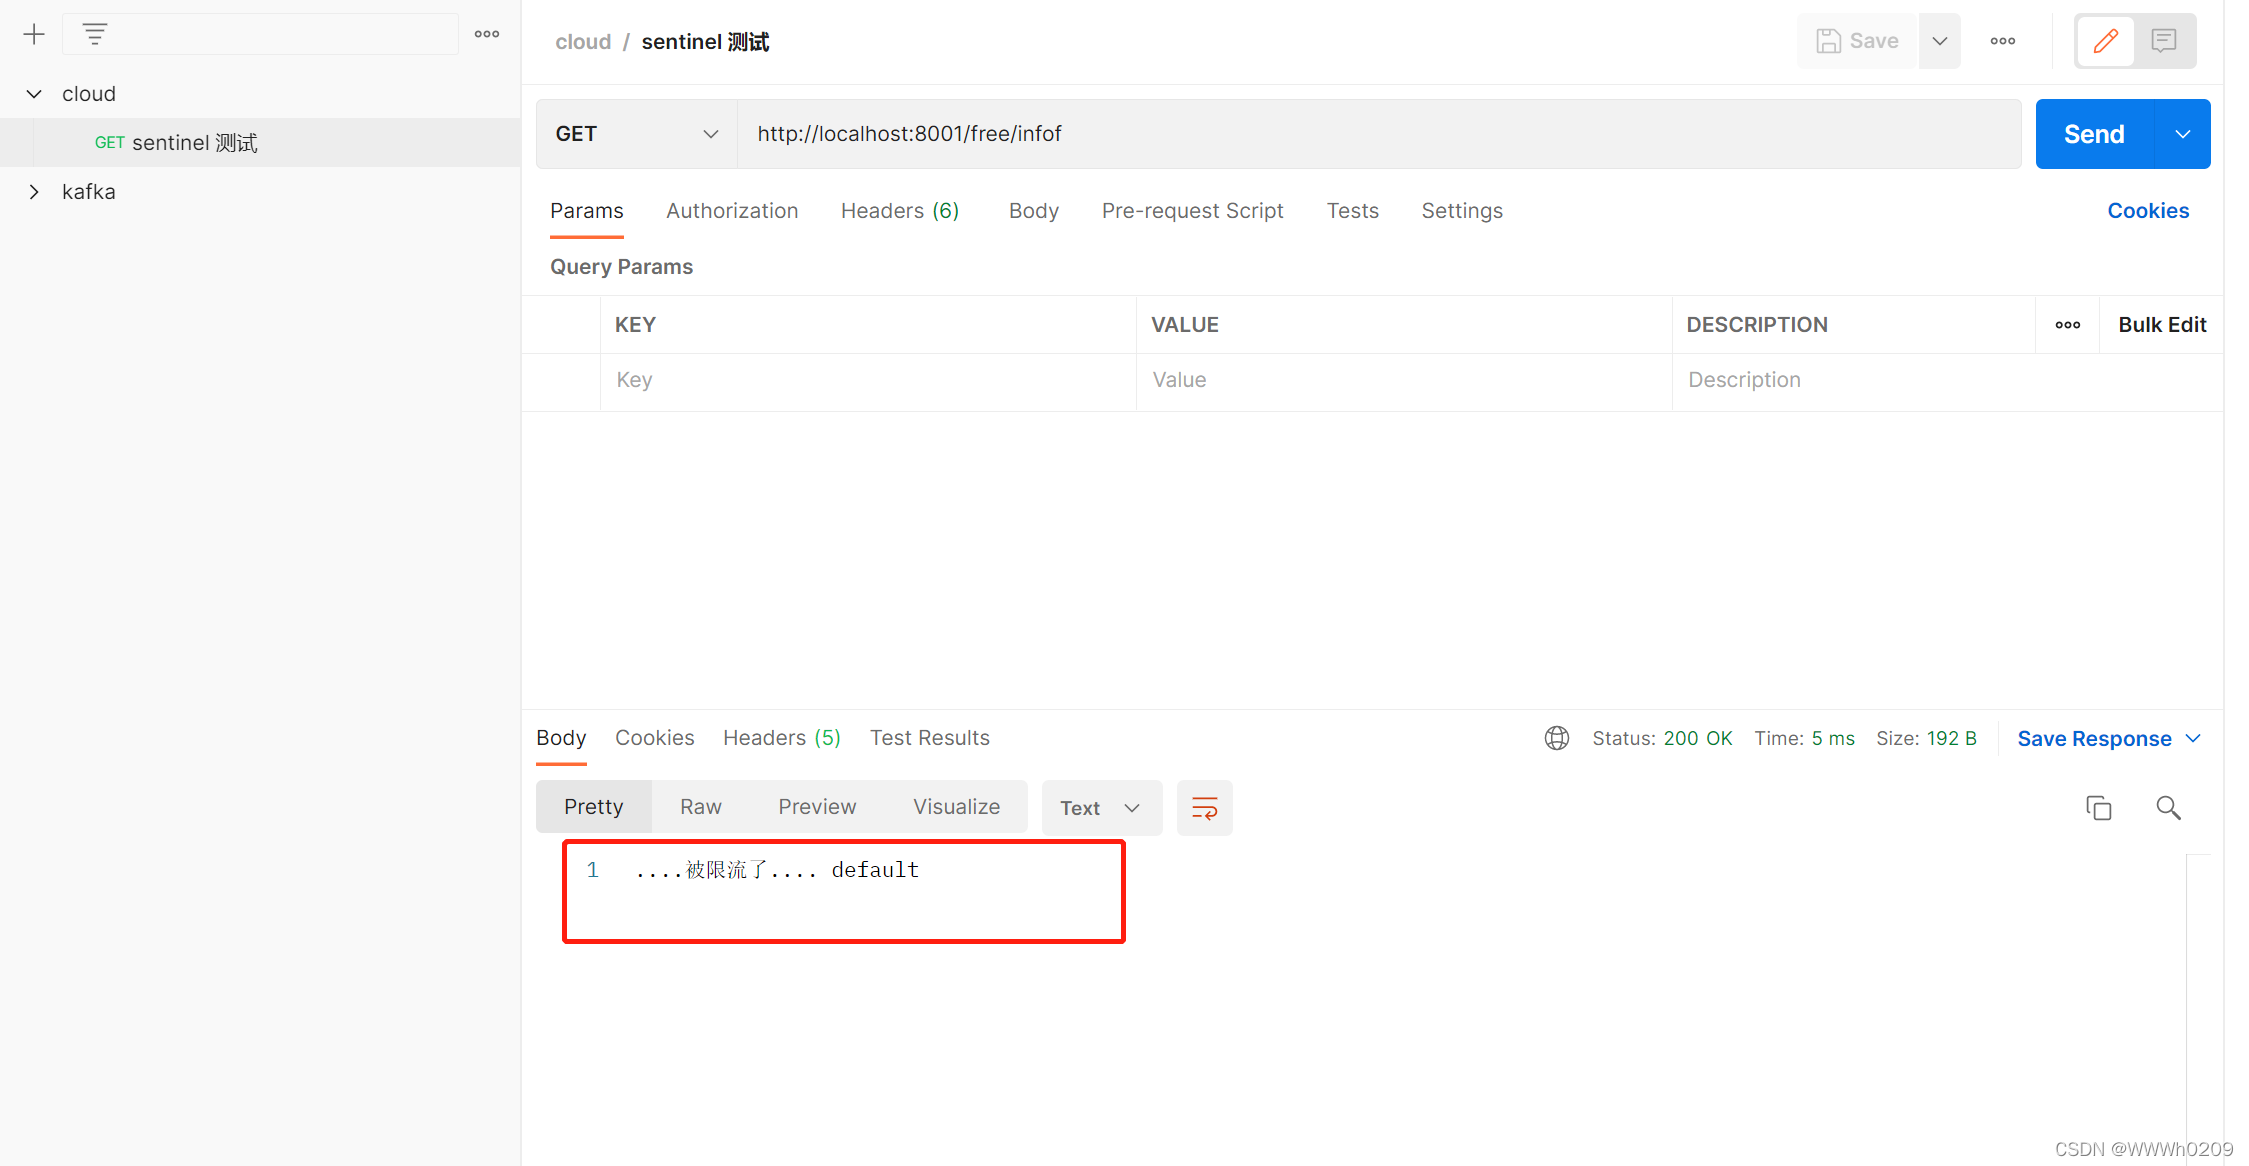This screenshot has width=2249, height=1166.
Task: Click the globe network information icon
Action: coord(1556,739)
